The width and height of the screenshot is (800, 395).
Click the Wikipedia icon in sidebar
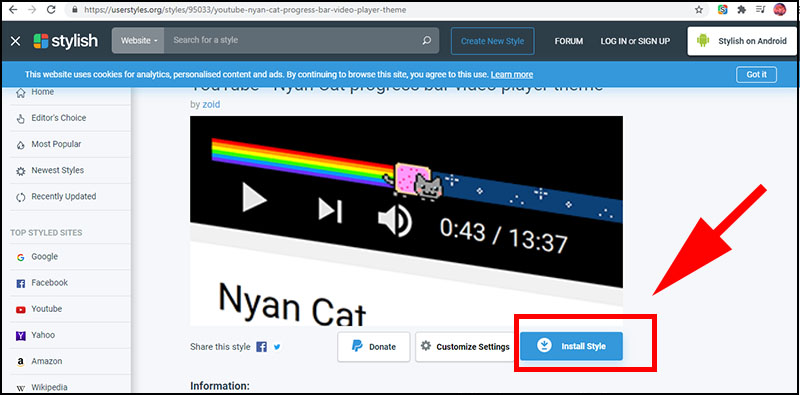[x=20, y=388]
